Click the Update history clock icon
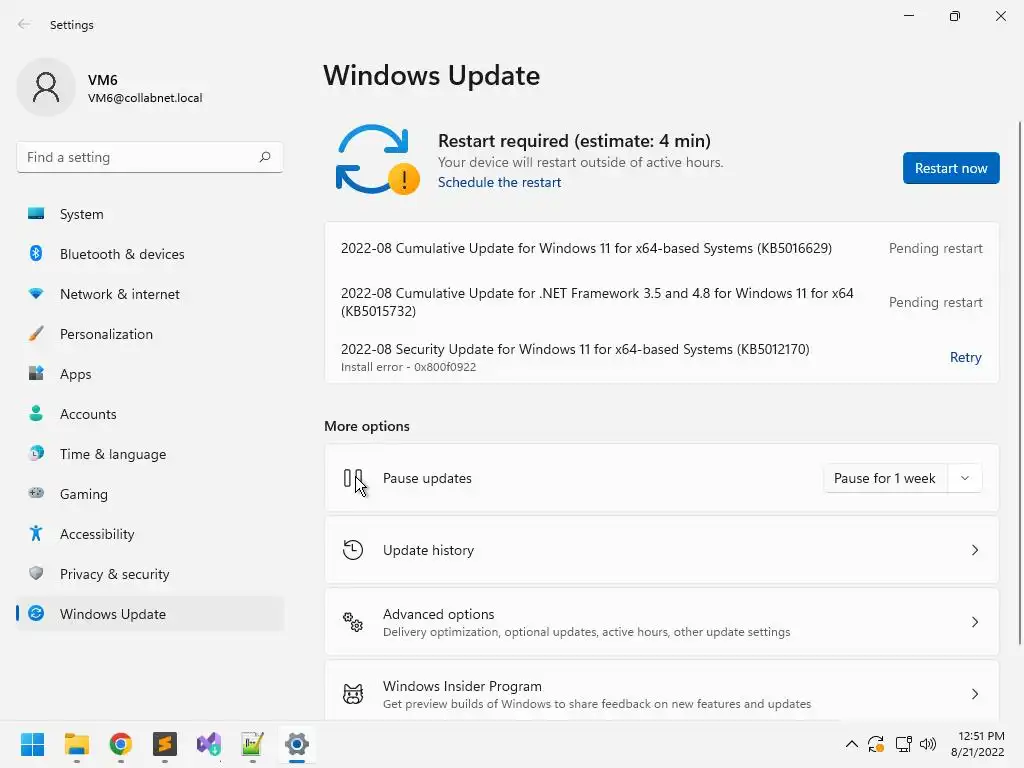This screenshot has width=1024, height=768. coord(353,550)
